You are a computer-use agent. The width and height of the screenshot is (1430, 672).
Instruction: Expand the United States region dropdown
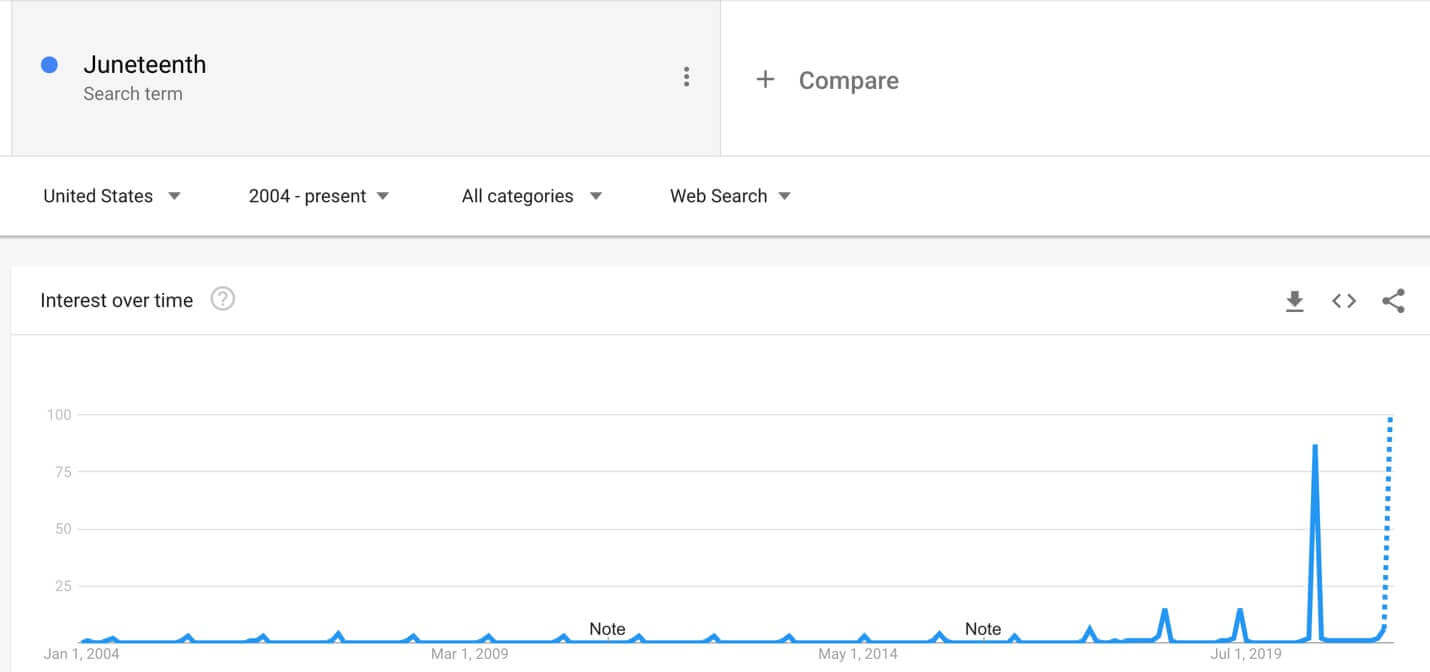click(x=112, y=196)
